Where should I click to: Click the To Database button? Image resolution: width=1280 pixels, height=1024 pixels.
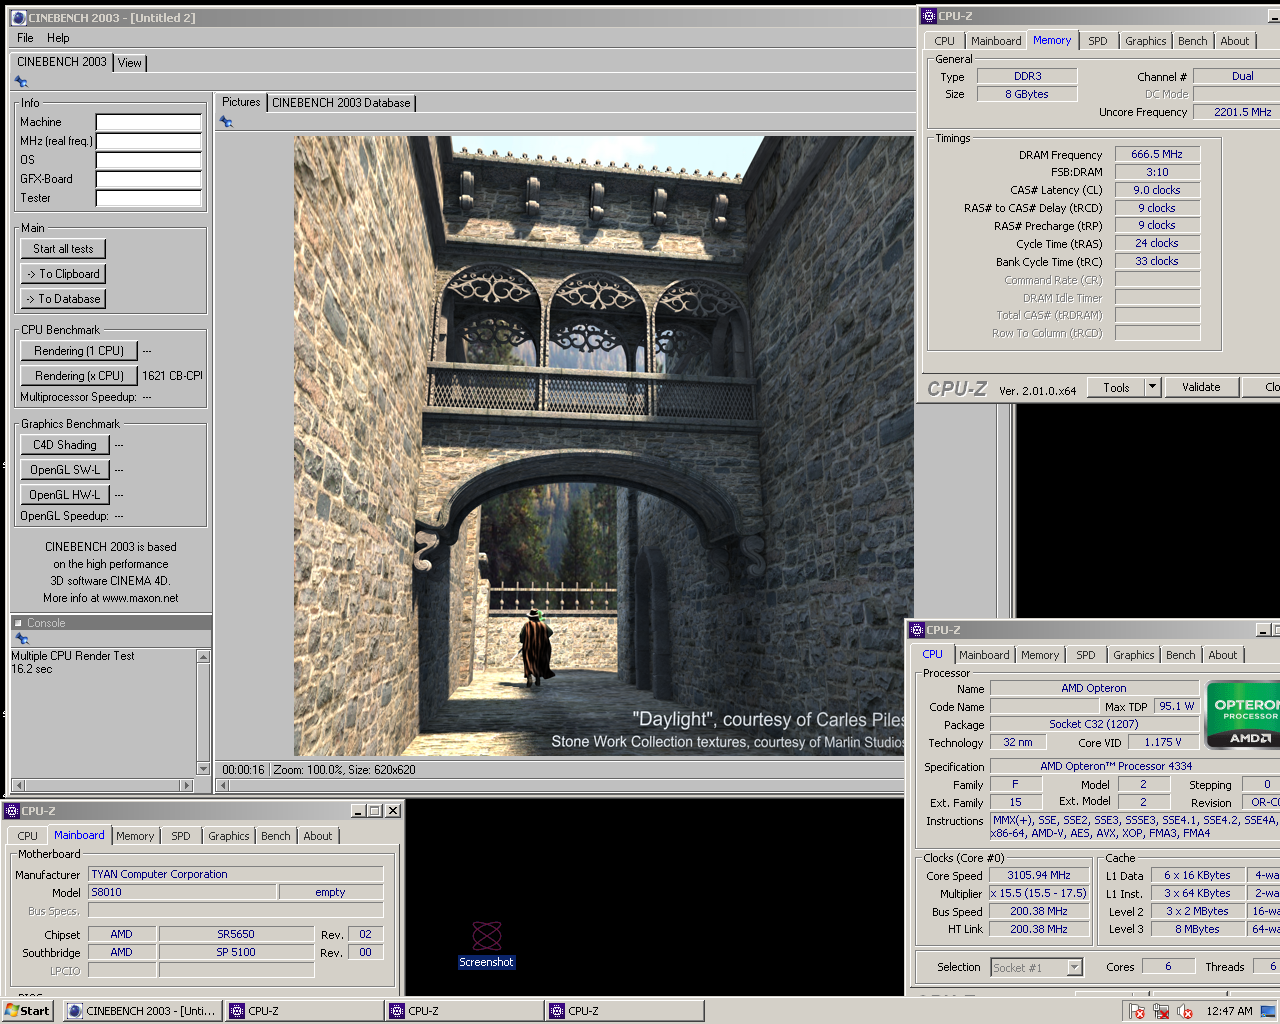pos(63,299)
